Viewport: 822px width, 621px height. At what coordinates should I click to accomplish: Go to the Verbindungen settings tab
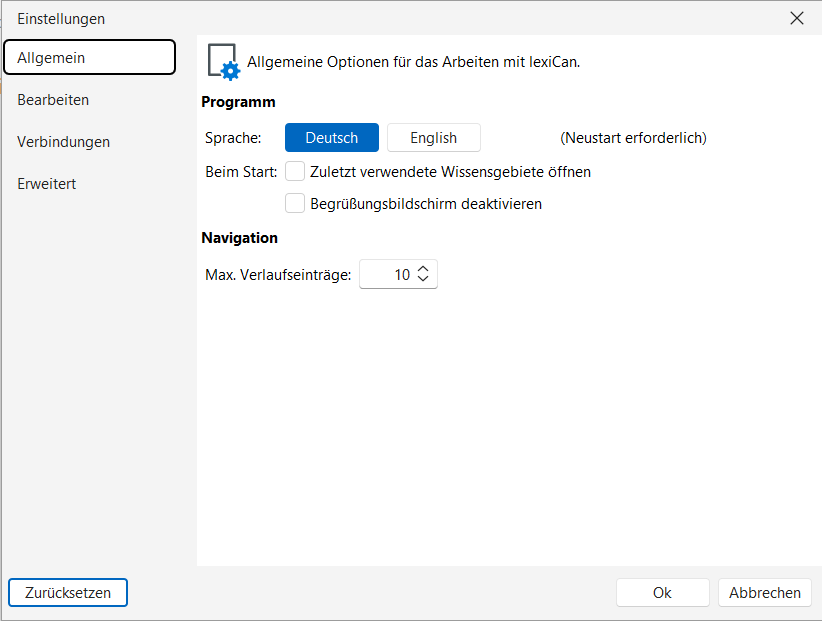pos(63,142)
